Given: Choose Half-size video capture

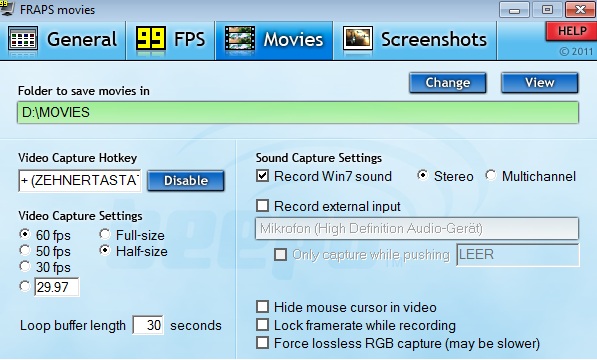Looking at the screenshot, I should pos(105,250).
